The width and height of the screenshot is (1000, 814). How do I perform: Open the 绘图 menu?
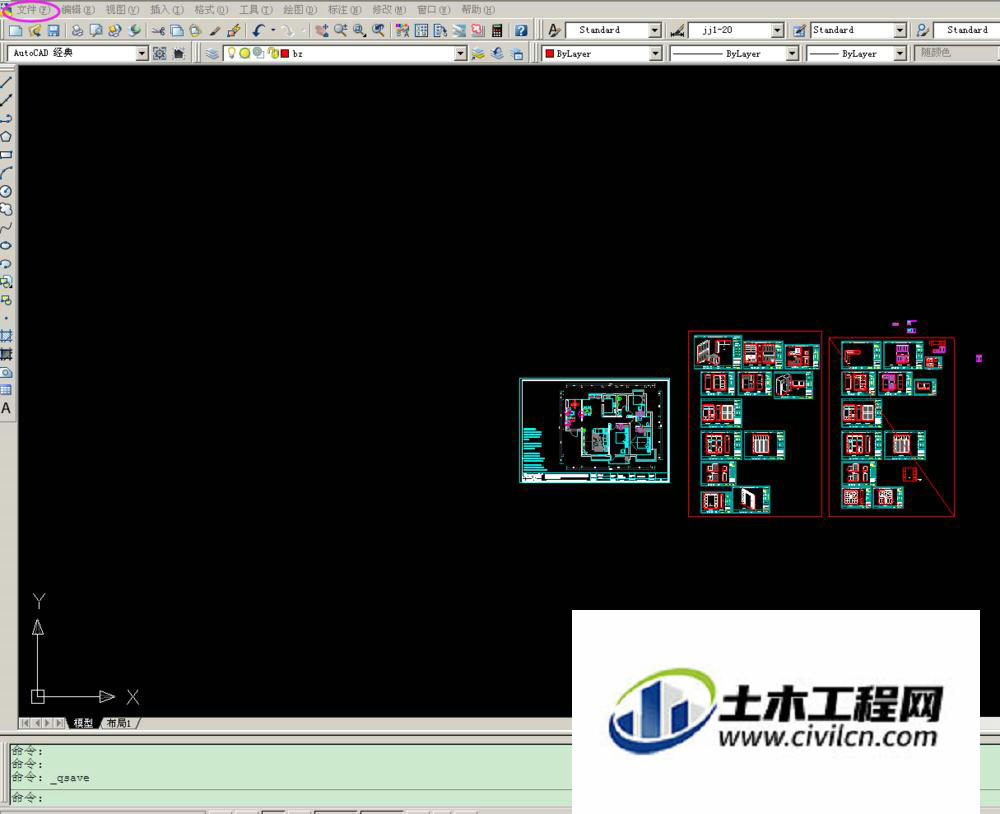click(x=300, y=10)
